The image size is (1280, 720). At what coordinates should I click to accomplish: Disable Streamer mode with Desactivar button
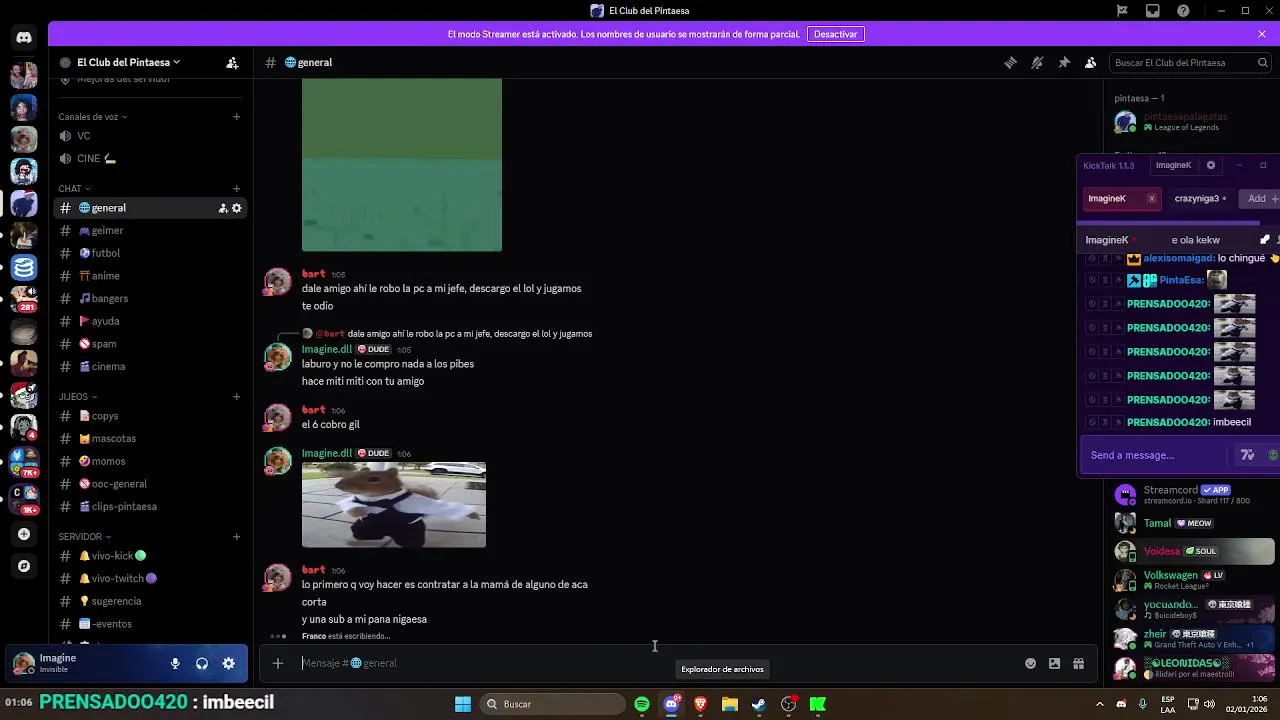click(x=835, y=34)
